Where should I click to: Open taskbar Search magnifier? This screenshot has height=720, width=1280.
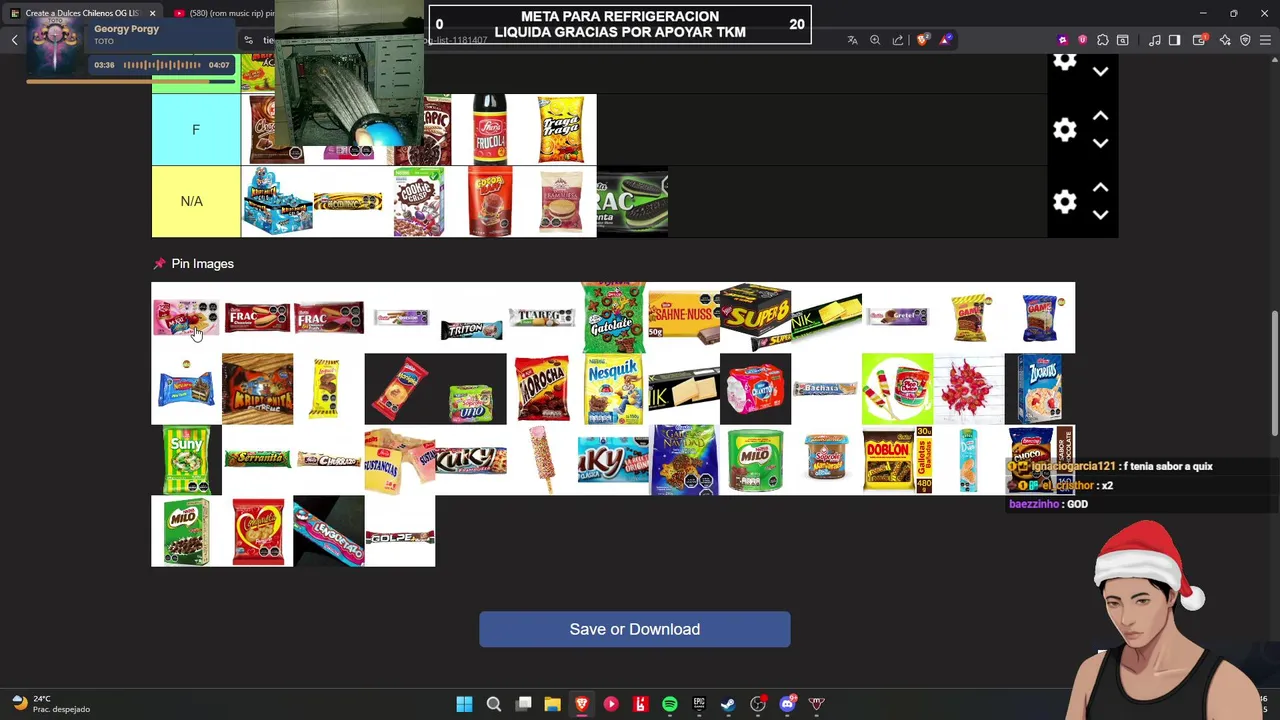tap(494, 704)
